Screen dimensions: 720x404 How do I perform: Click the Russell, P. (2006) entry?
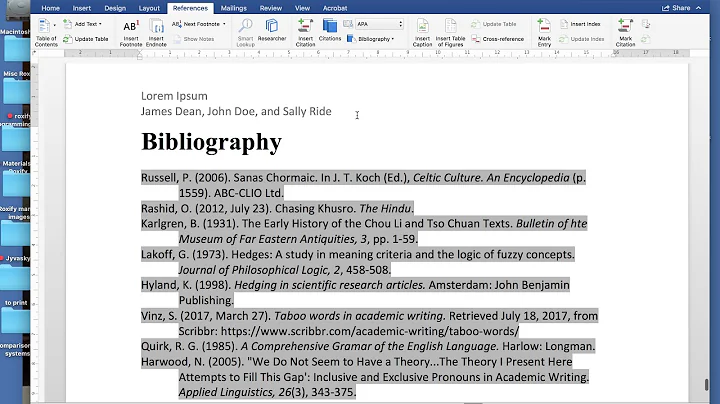[363, 185]
